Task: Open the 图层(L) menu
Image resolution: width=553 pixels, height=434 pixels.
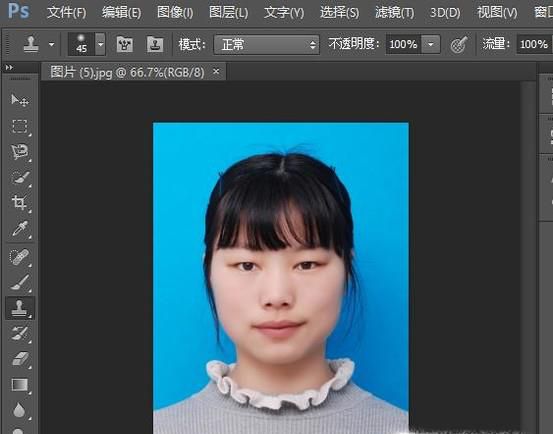Action: pos(229,13)
